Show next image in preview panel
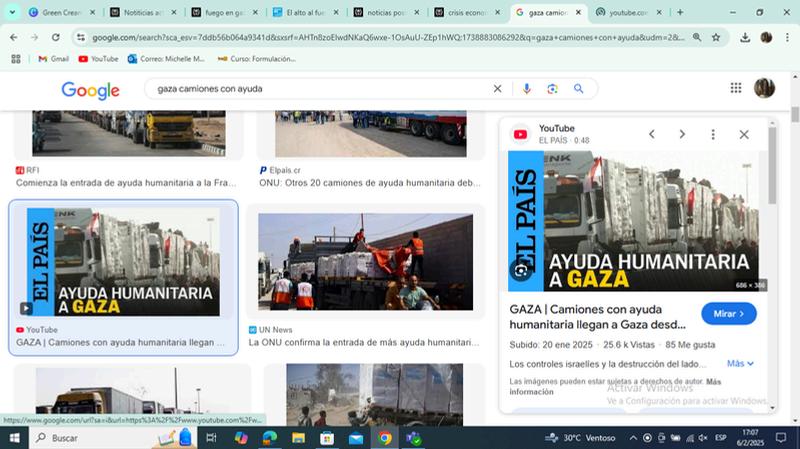This screenshot has width=800, height=449. click(682, 134)
